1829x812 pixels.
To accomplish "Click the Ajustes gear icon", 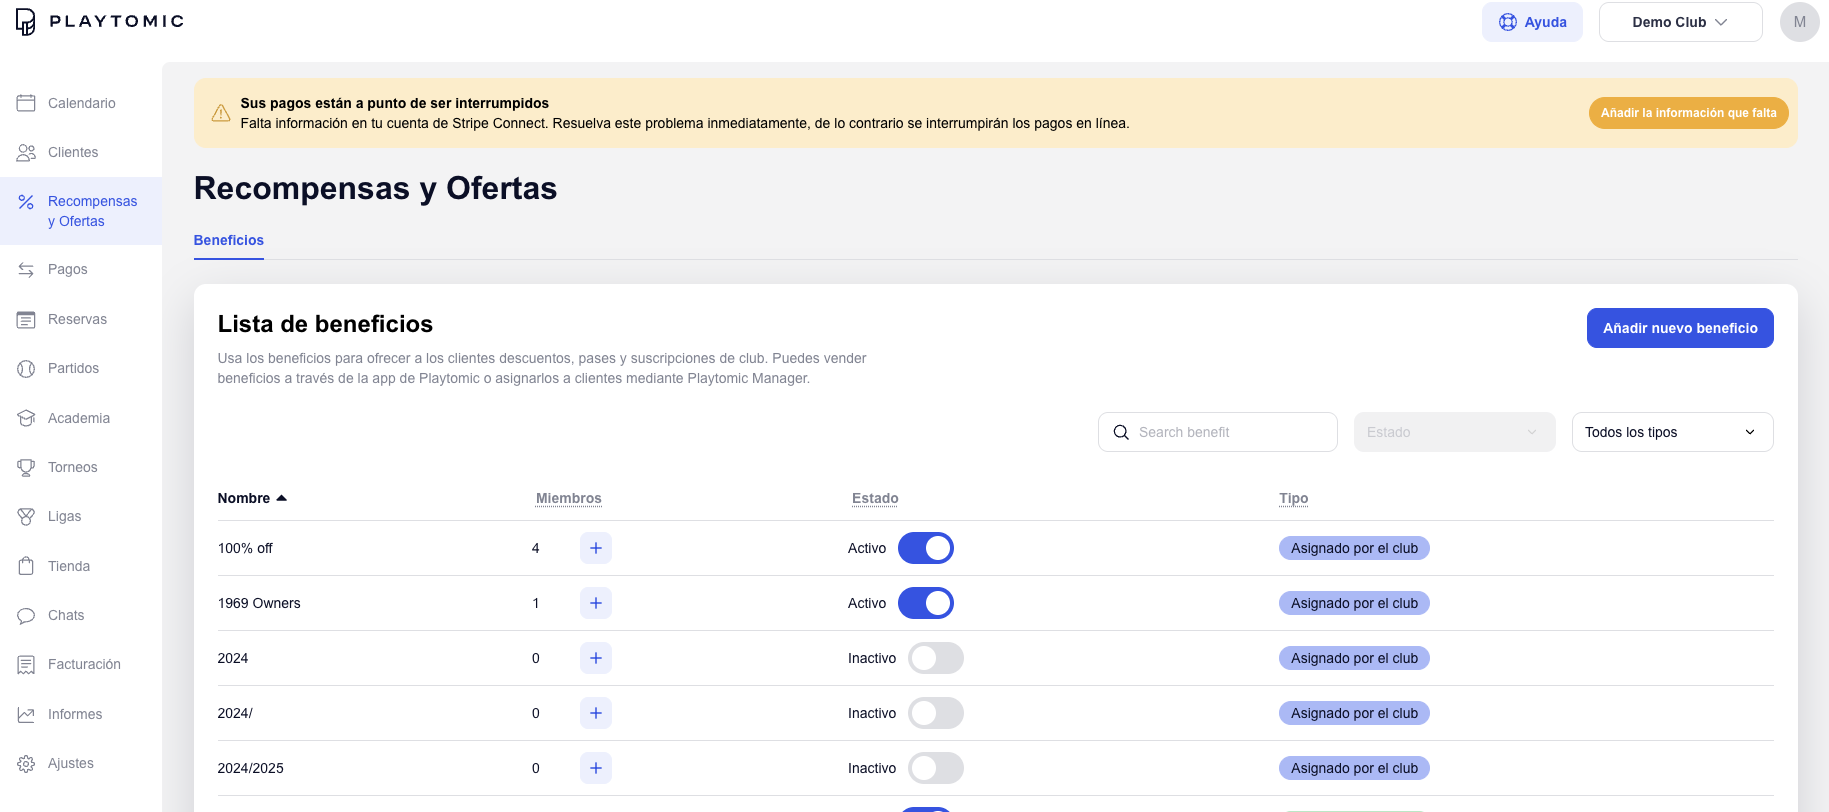I will pyautogui.click(x=26, y=763).
